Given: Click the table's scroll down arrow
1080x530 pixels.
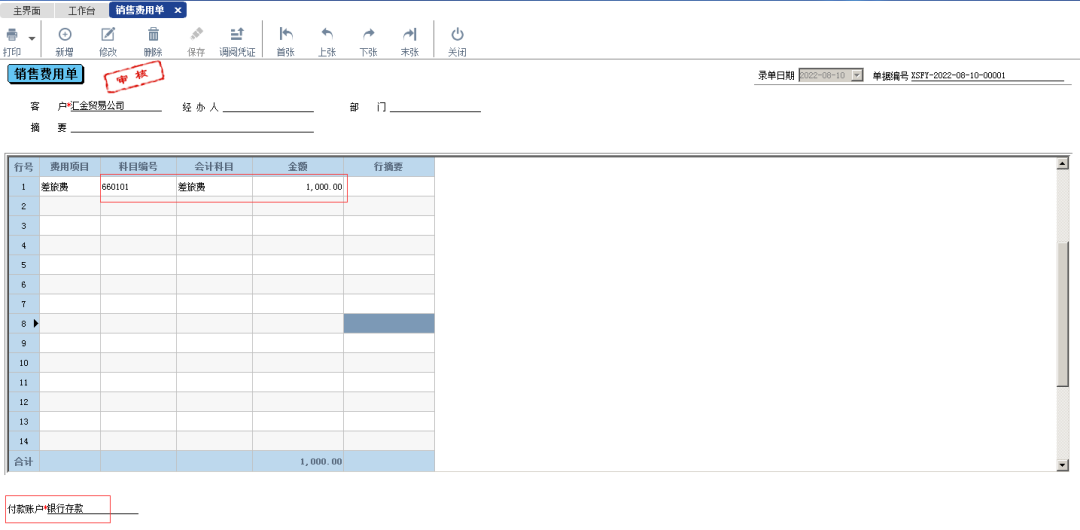Looking at the screenshot, I should pos(1062,465).
